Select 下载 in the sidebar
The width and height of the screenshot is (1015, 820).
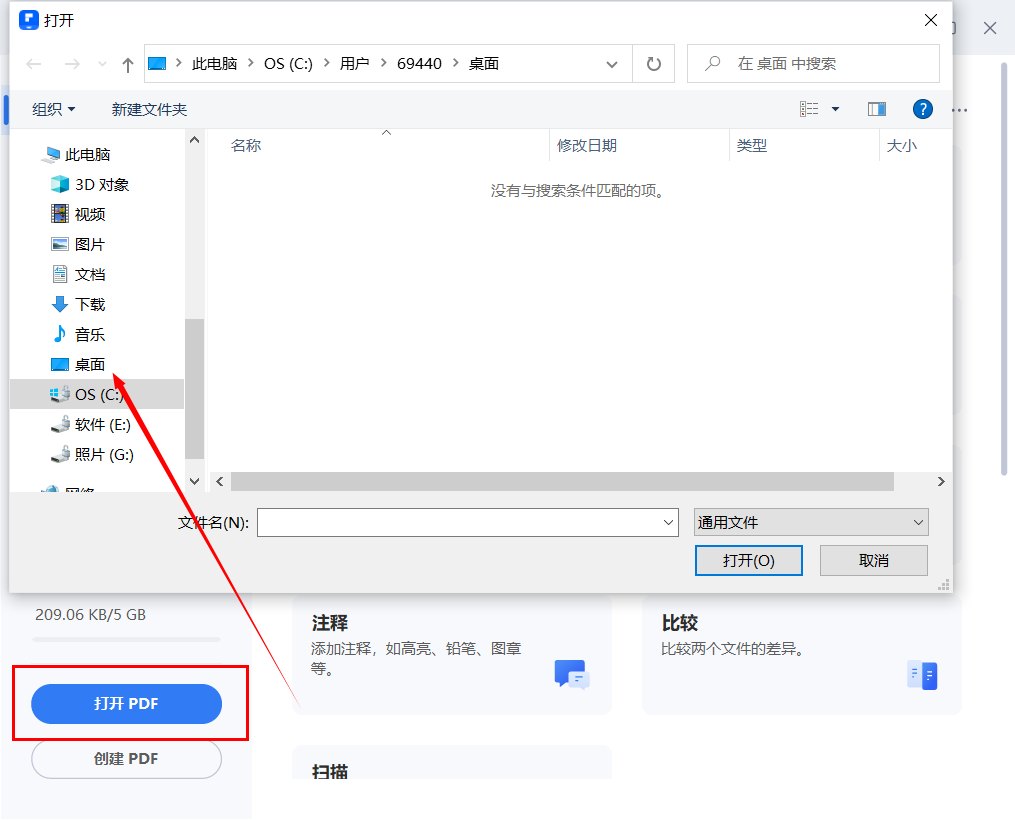(x=88, y=304)
